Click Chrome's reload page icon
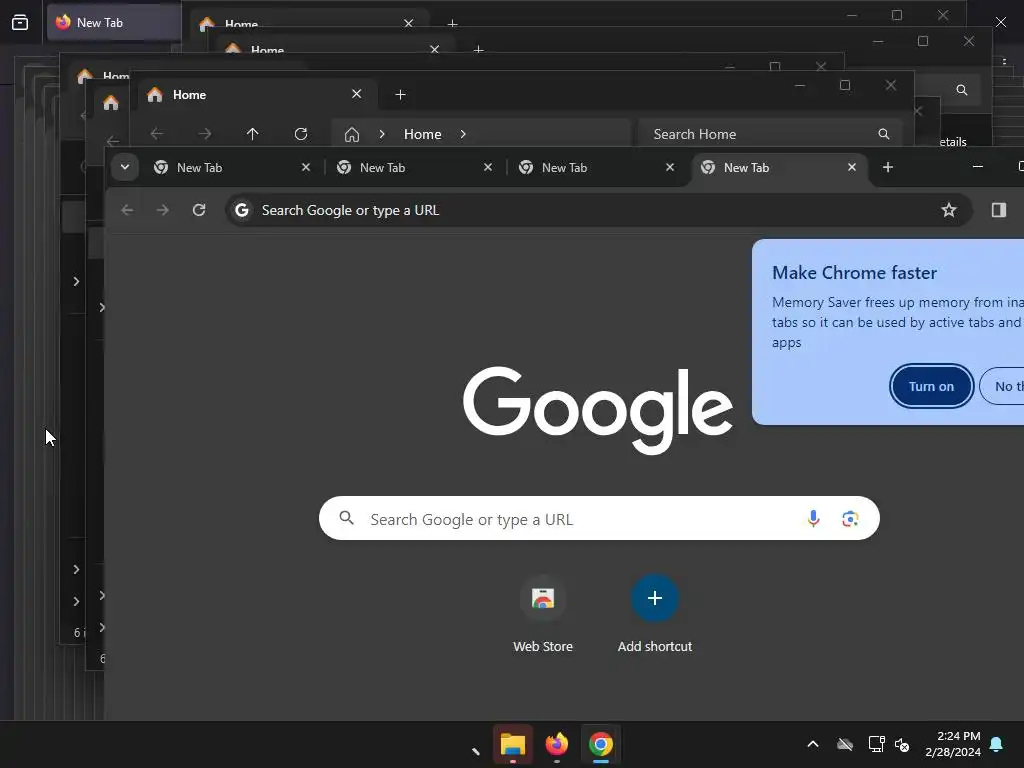 (x=199, y=210)
